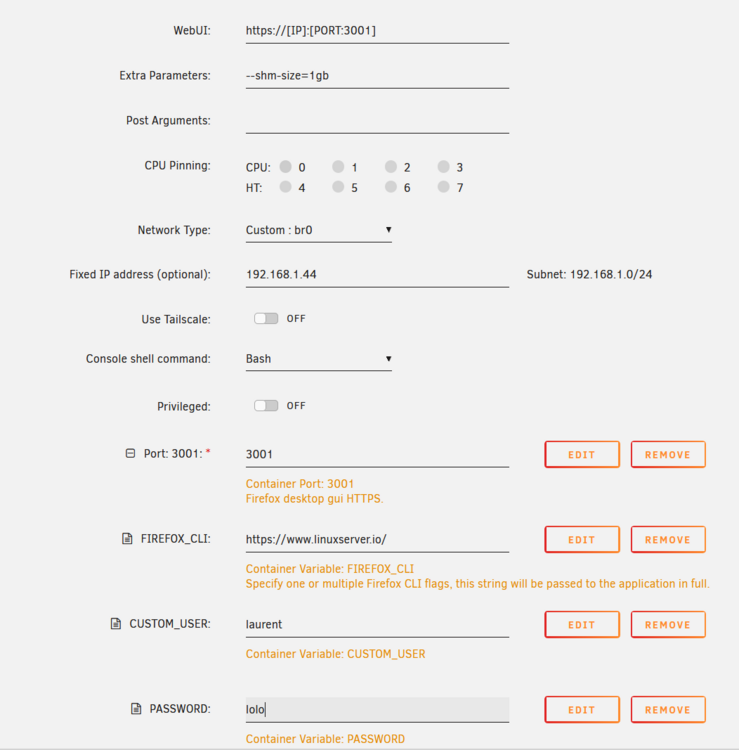Click the document icon next to CUSTOM_USER
739x750 pixels.
coord(116,624)
